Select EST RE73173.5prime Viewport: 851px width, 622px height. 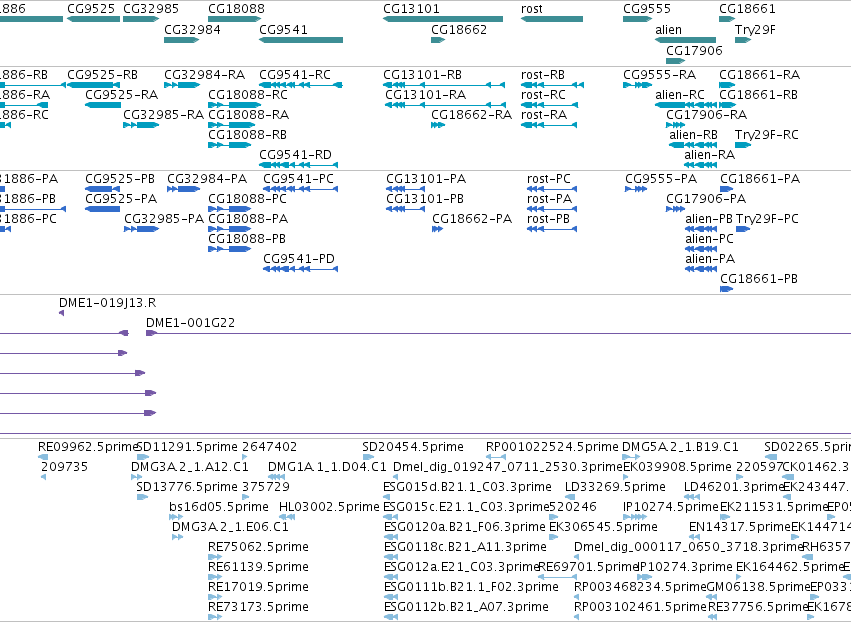[258, 607]
